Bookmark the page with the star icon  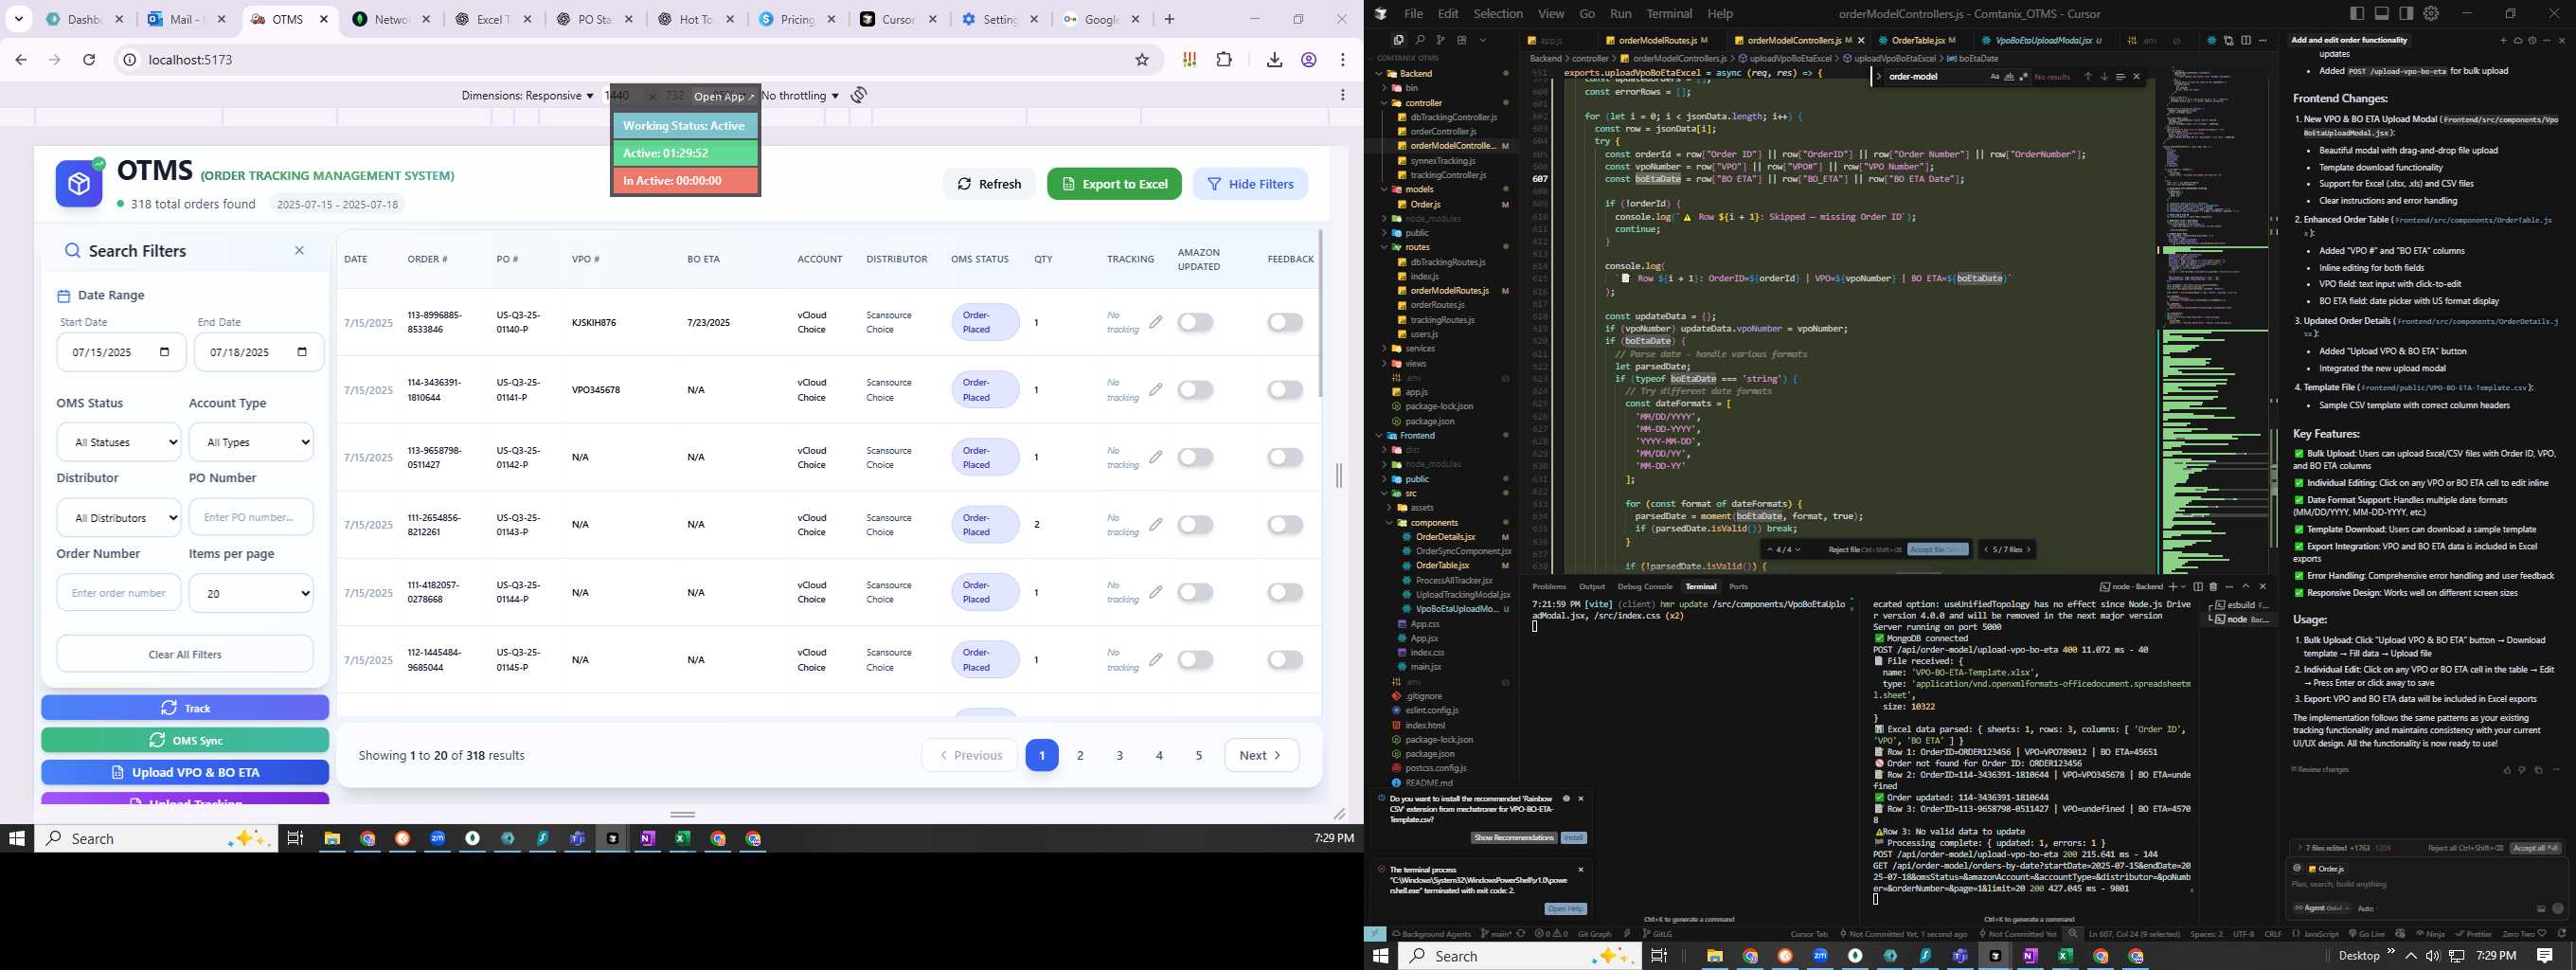coord(1142,60)
